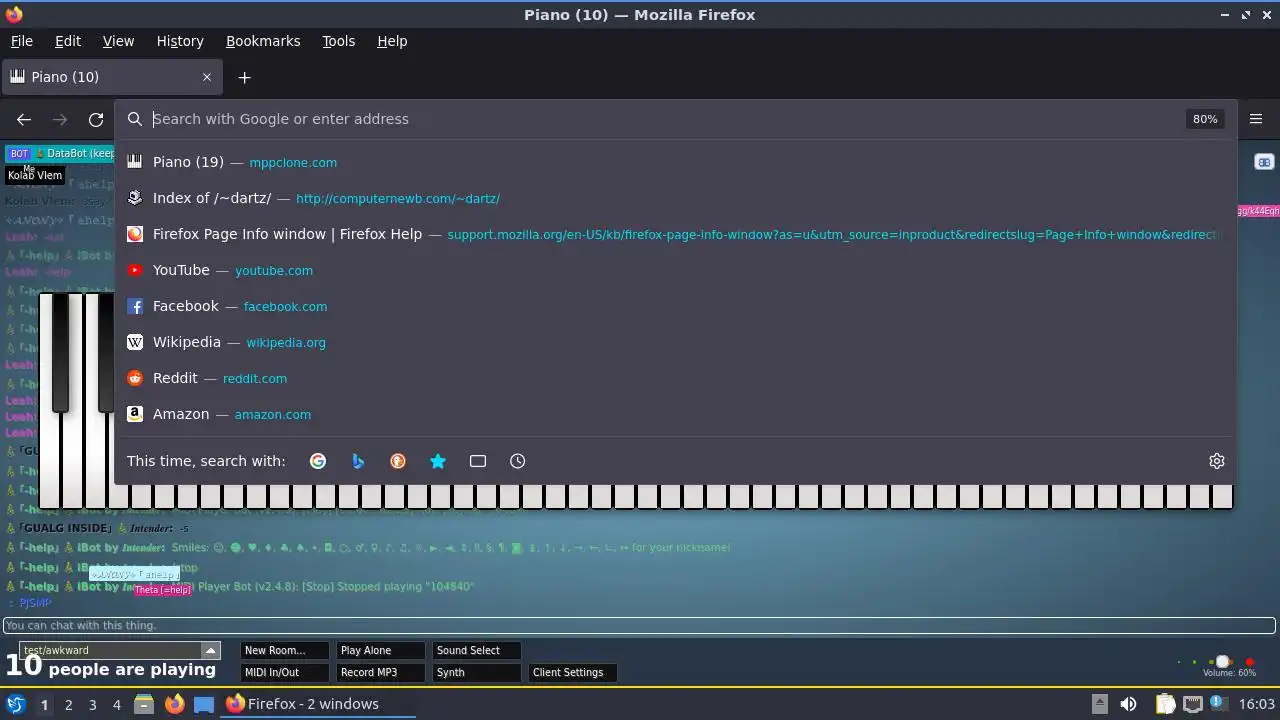Search with DuckDuckGo this time
The width and height of the screenshot is (1280, 720).
[x=398, y=461]
